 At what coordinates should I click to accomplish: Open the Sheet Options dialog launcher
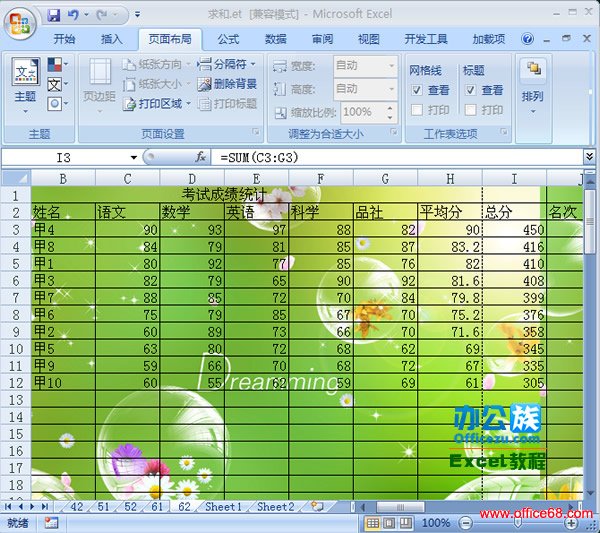click(504, 132)
